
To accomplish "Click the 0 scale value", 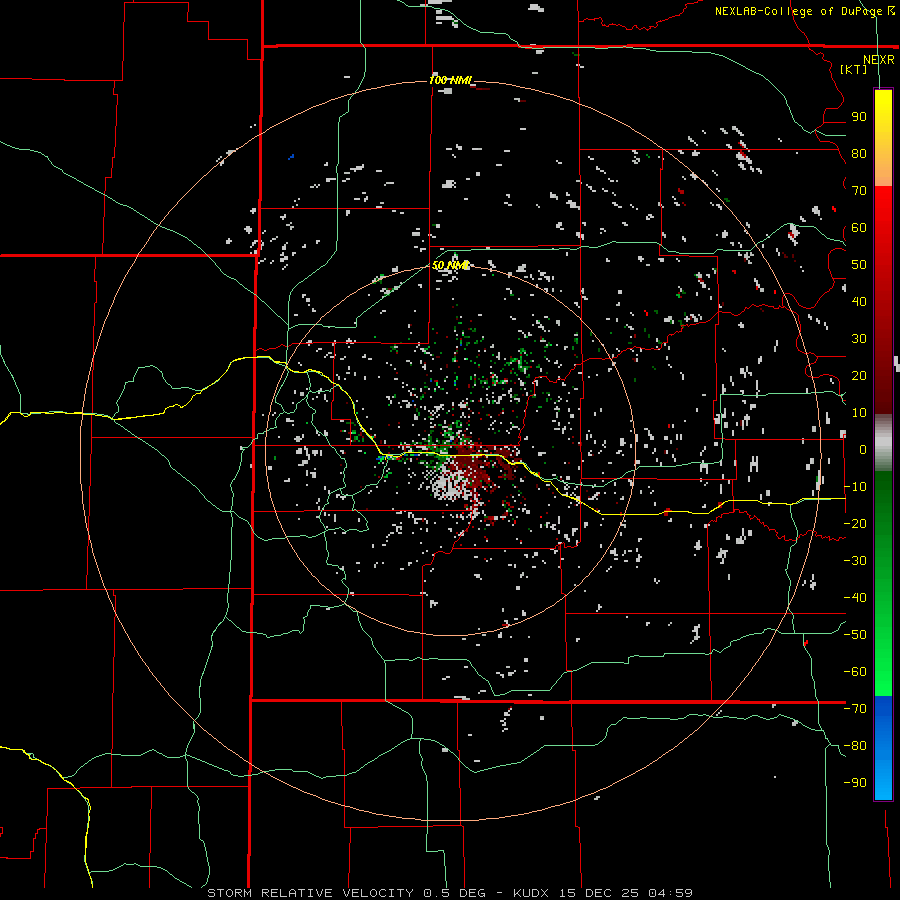I will pyautogui.click(x=862, y=450).
